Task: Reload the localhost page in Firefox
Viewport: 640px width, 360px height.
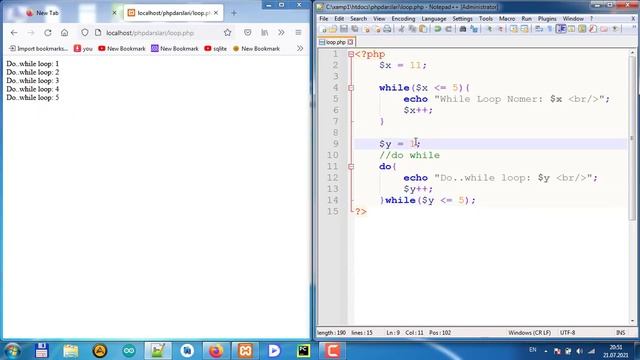Action: click(48, 32)
